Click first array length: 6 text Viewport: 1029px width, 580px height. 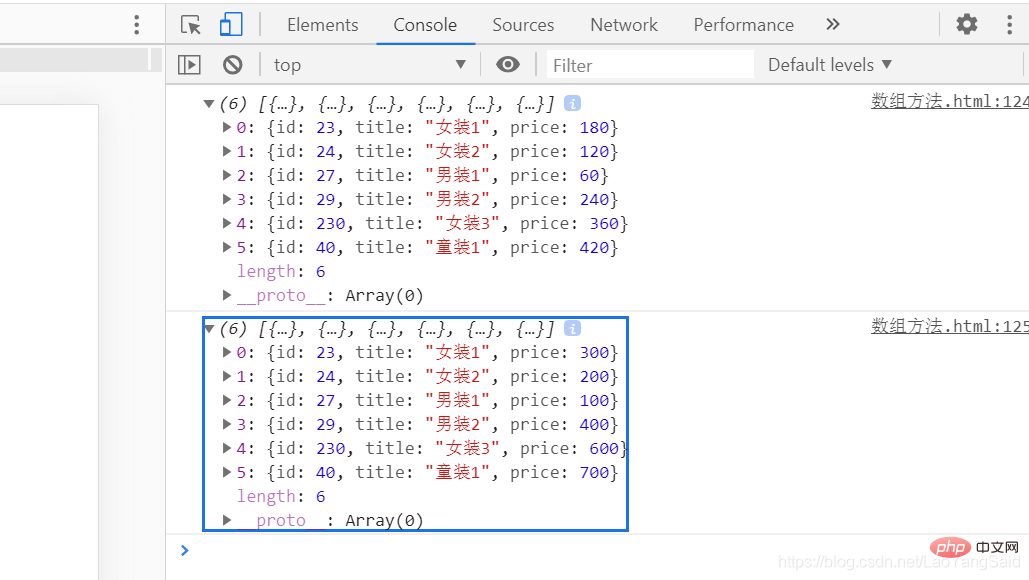[281, 272]
